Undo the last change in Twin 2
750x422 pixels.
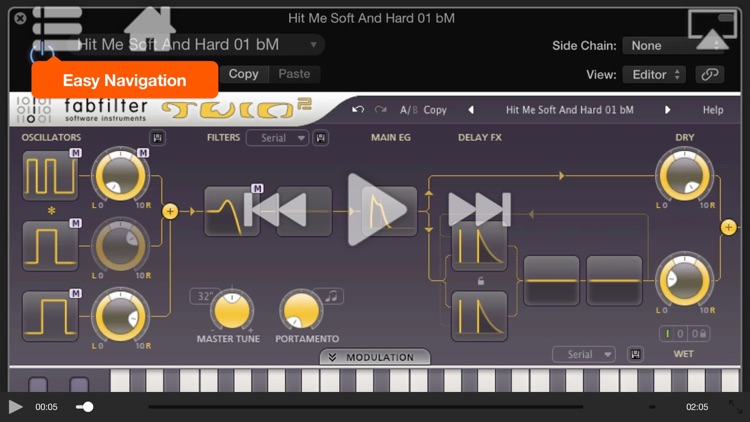coord(358,110)
